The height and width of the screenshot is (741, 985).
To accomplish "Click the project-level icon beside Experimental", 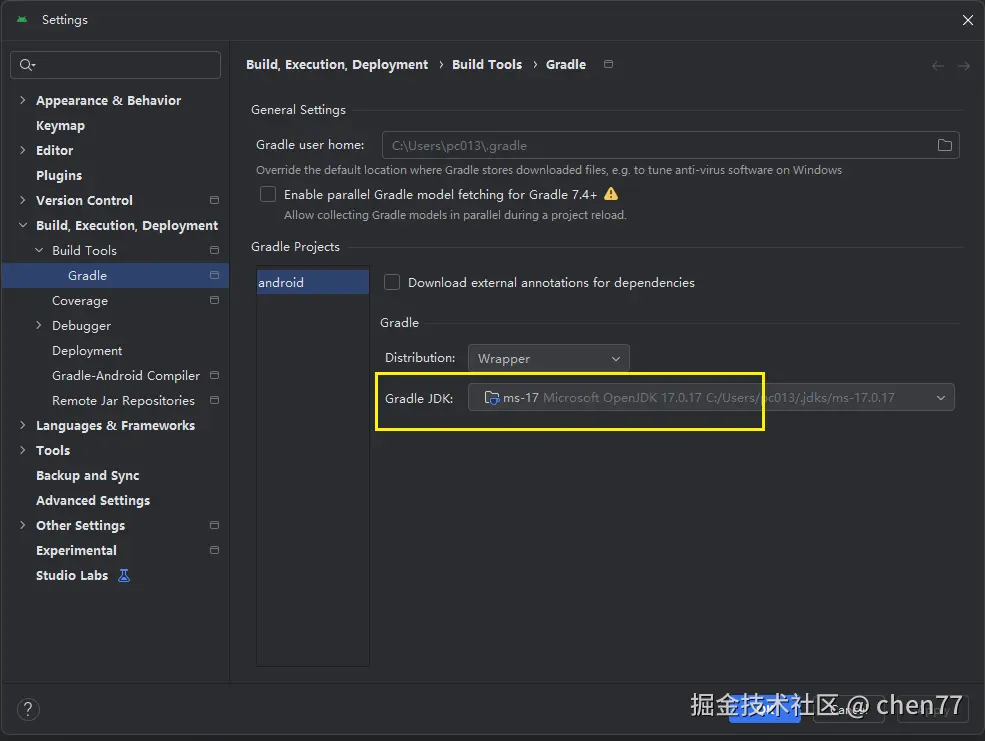I will point(214,550).
